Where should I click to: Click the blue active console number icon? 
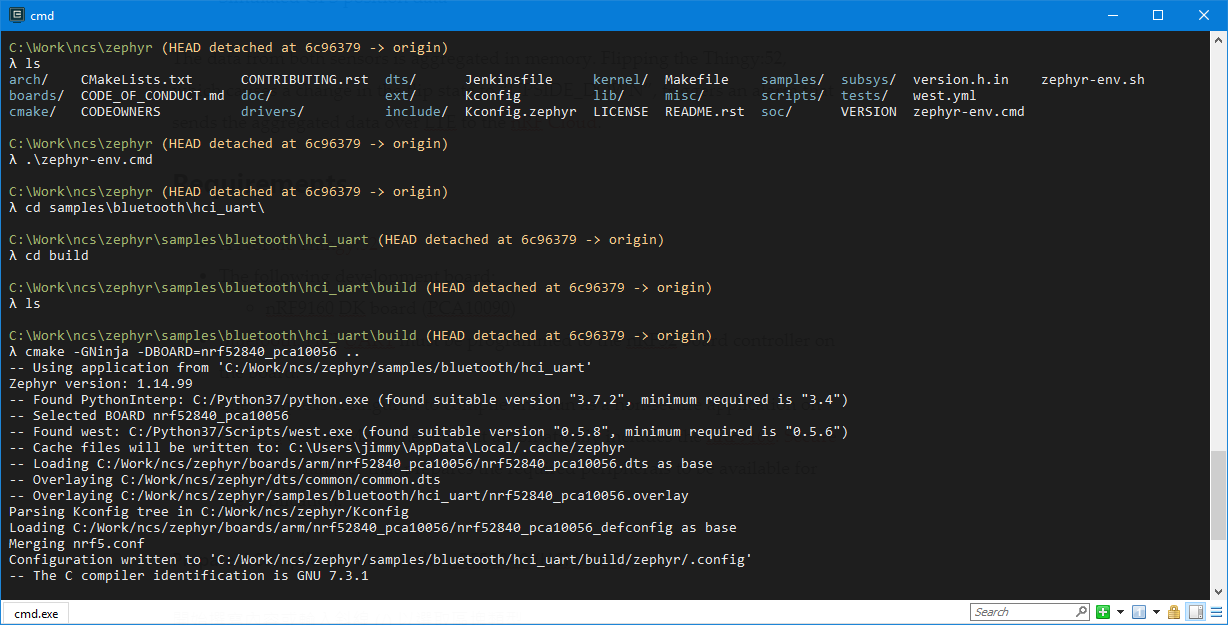click(x=1139, y=612)
